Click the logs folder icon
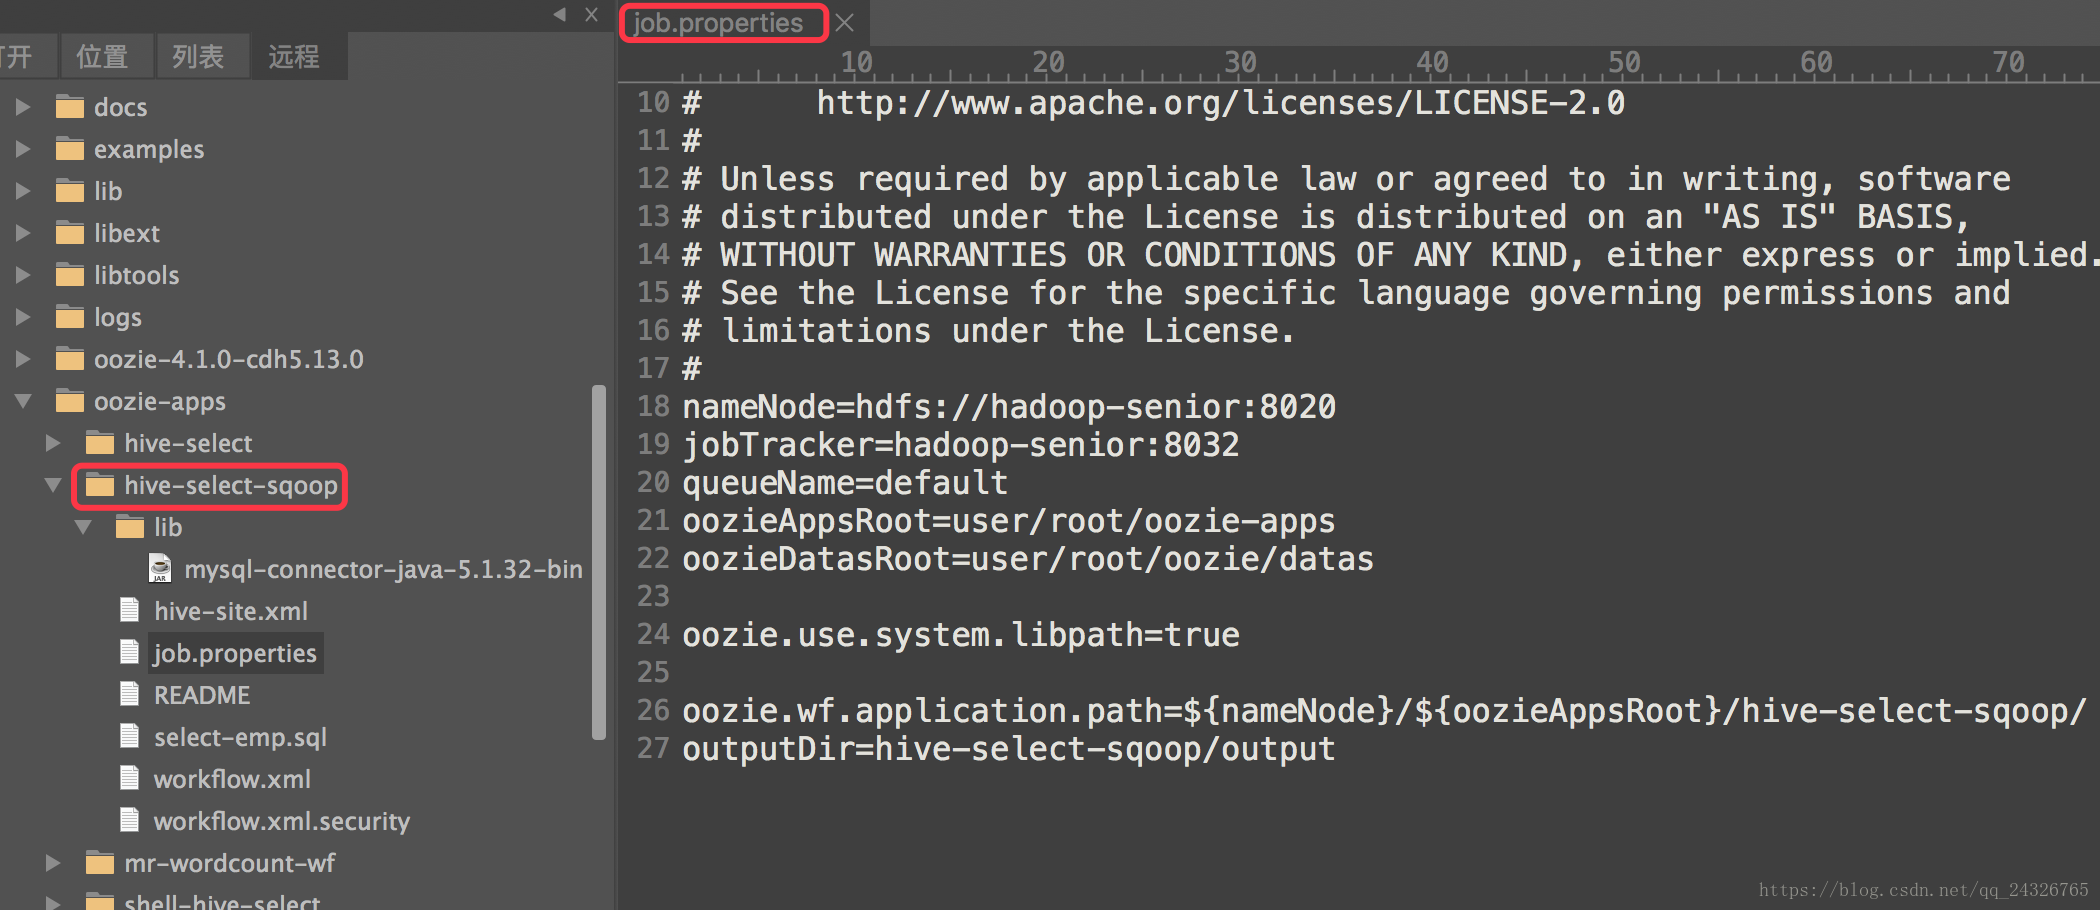The width and height of the screenshot is (2100, 910). coord(70,316)
